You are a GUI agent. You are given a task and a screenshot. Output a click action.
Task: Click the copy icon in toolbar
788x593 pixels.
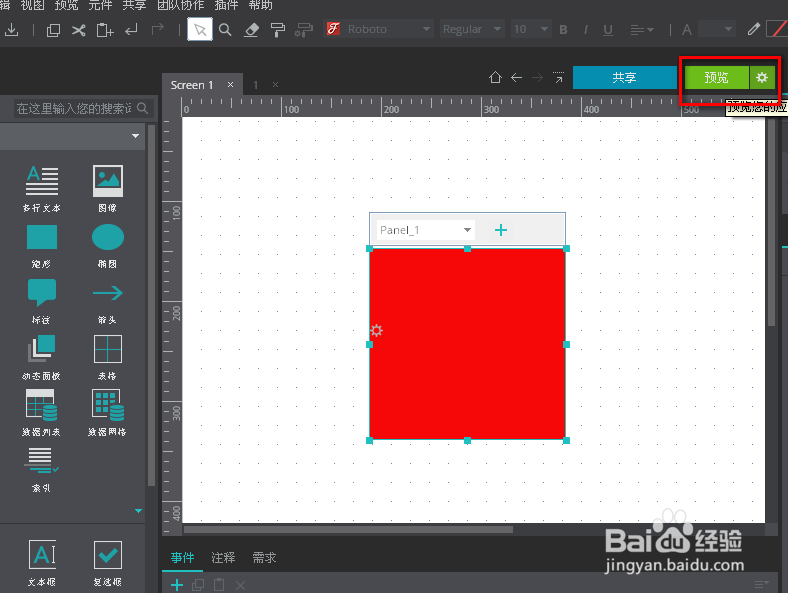click(x=53, y=30)
